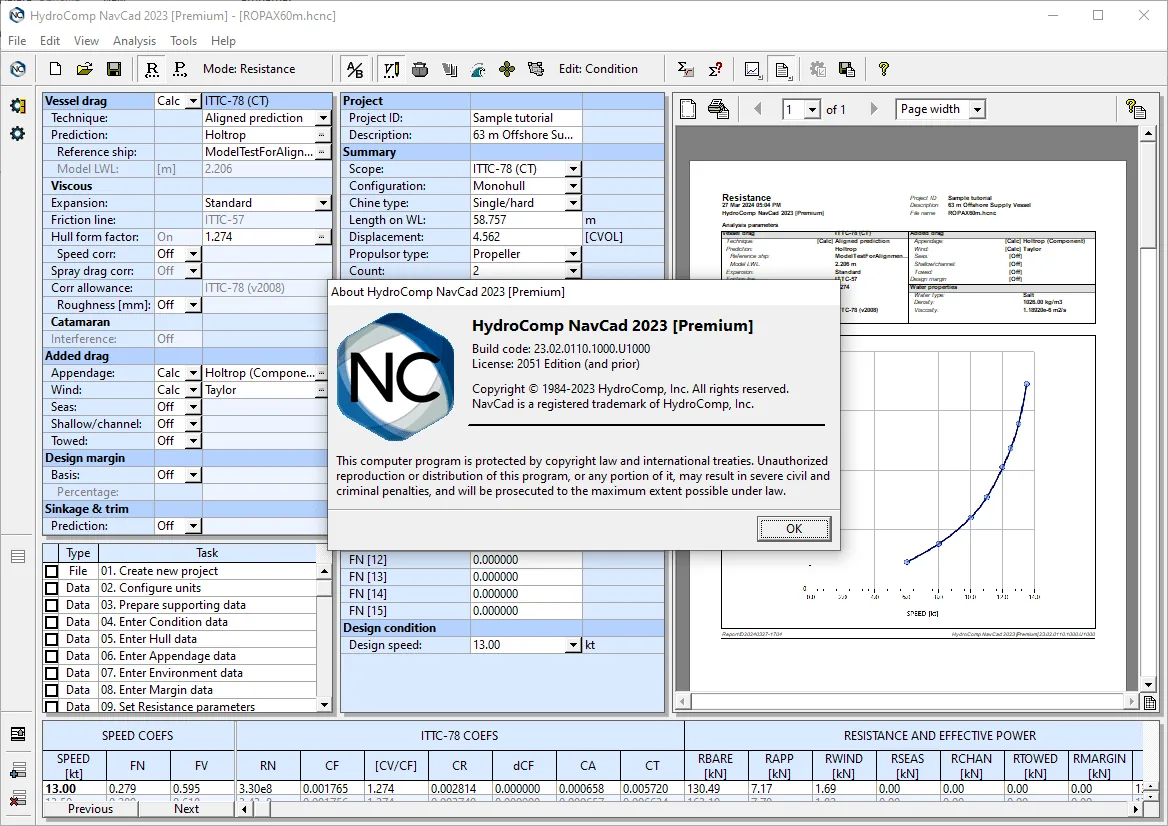Open the Chine type dropdown
This screenshot has height=826, width=1168.
(x=573, y=203)
